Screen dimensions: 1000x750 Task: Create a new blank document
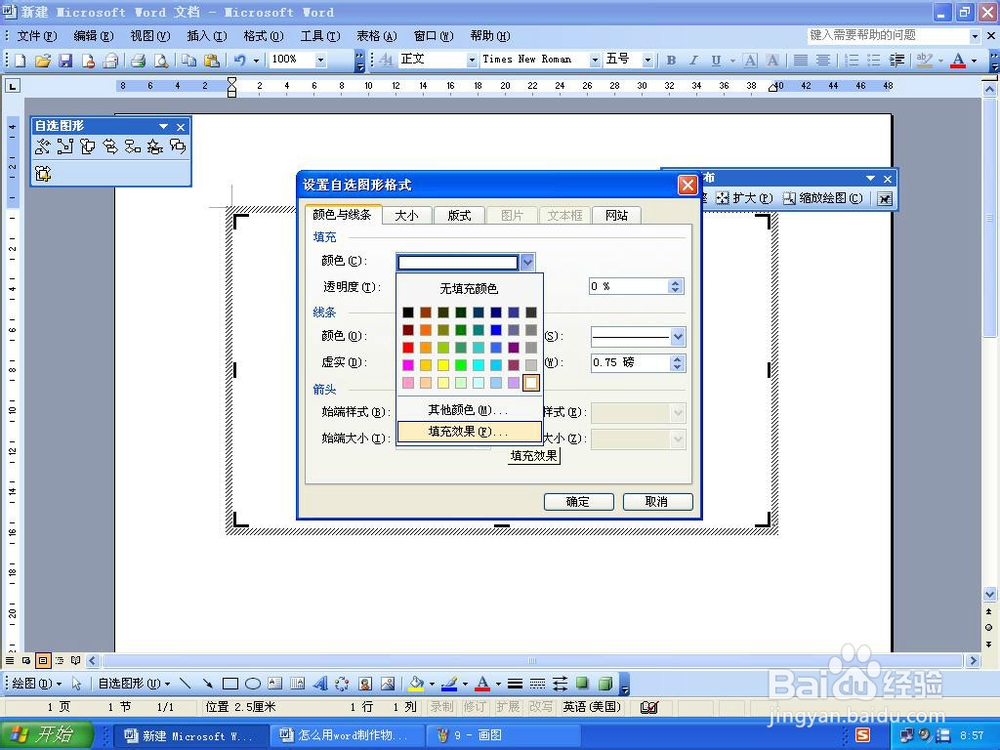coord(20,61)
